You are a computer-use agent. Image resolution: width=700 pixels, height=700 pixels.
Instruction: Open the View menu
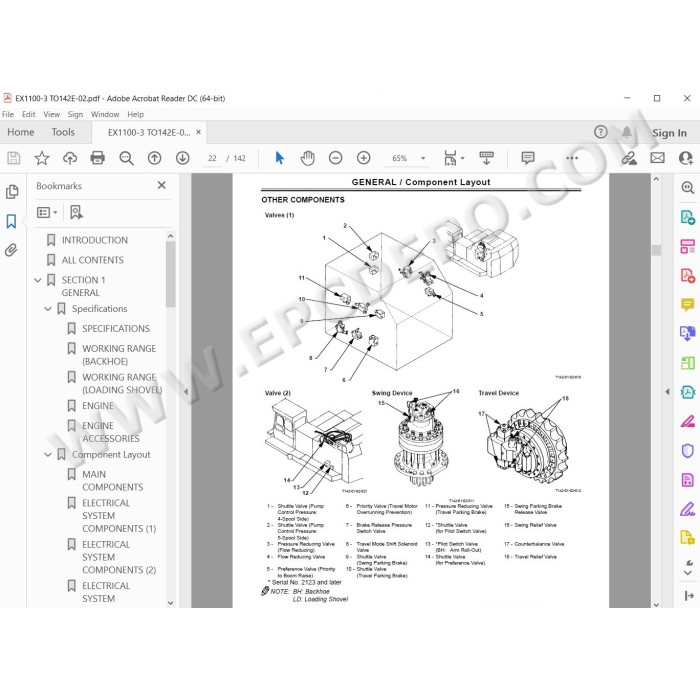coord(51,114)
